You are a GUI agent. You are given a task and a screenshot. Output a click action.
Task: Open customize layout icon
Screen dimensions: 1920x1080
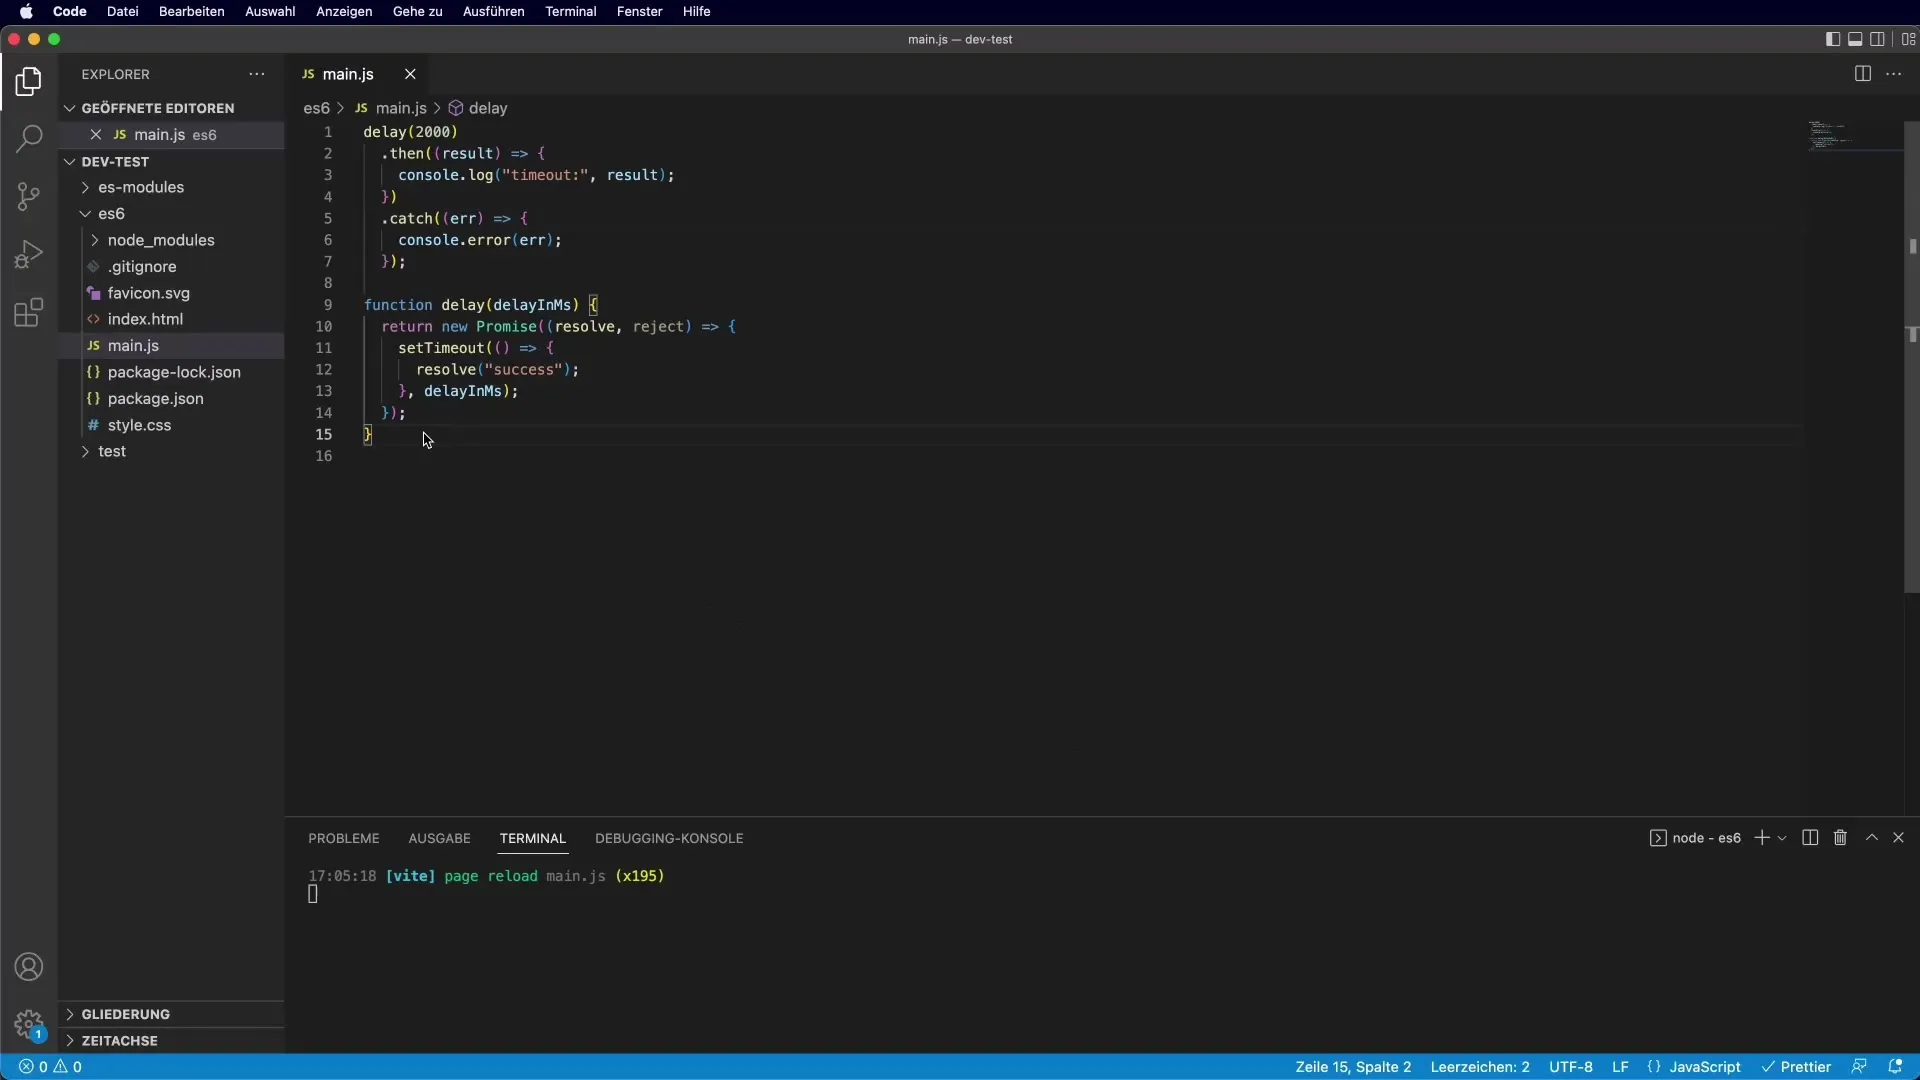point(1908,39)
